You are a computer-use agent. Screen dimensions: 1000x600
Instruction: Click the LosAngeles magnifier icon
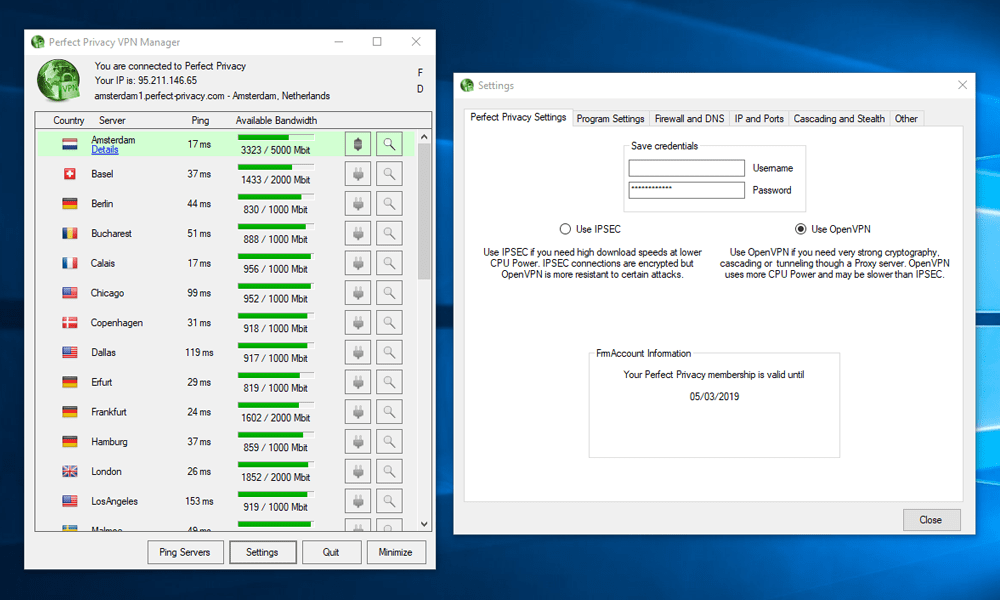coord(389,501)
